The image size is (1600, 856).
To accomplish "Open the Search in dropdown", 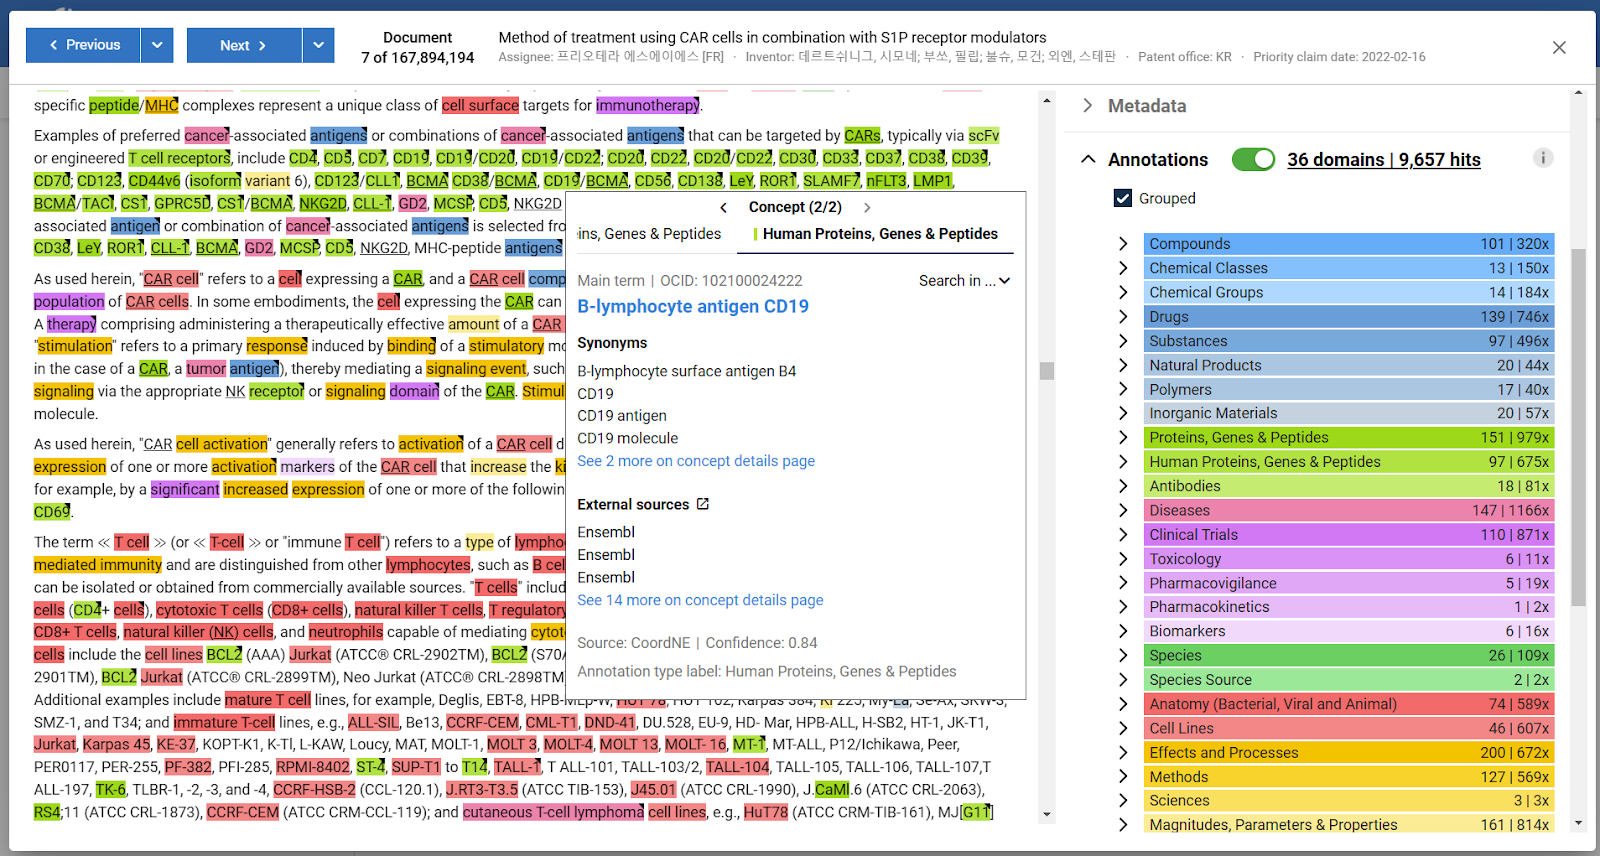I will click(x=964, y=281).
